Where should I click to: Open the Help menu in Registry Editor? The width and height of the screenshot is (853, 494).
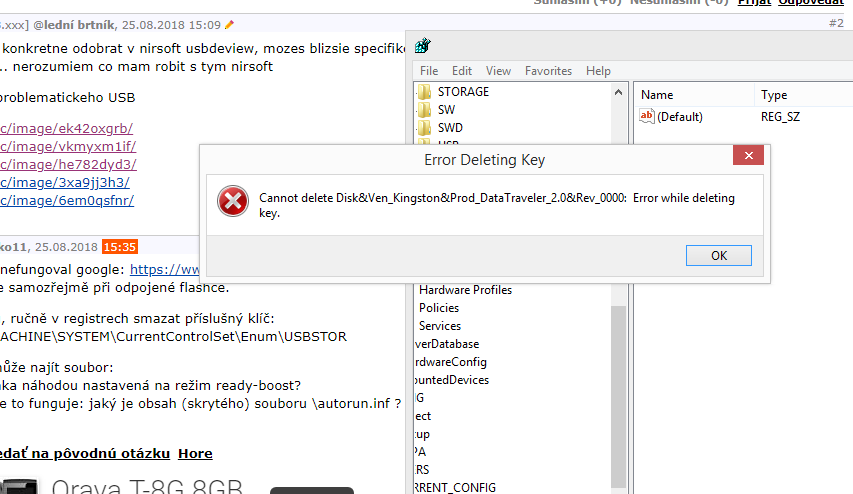[x=598, y=71]
